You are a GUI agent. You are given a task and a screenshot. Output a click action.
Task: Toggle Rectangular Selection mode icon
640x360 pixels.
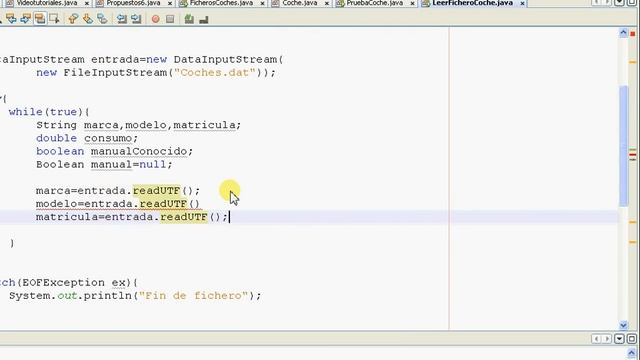(54, 19)
